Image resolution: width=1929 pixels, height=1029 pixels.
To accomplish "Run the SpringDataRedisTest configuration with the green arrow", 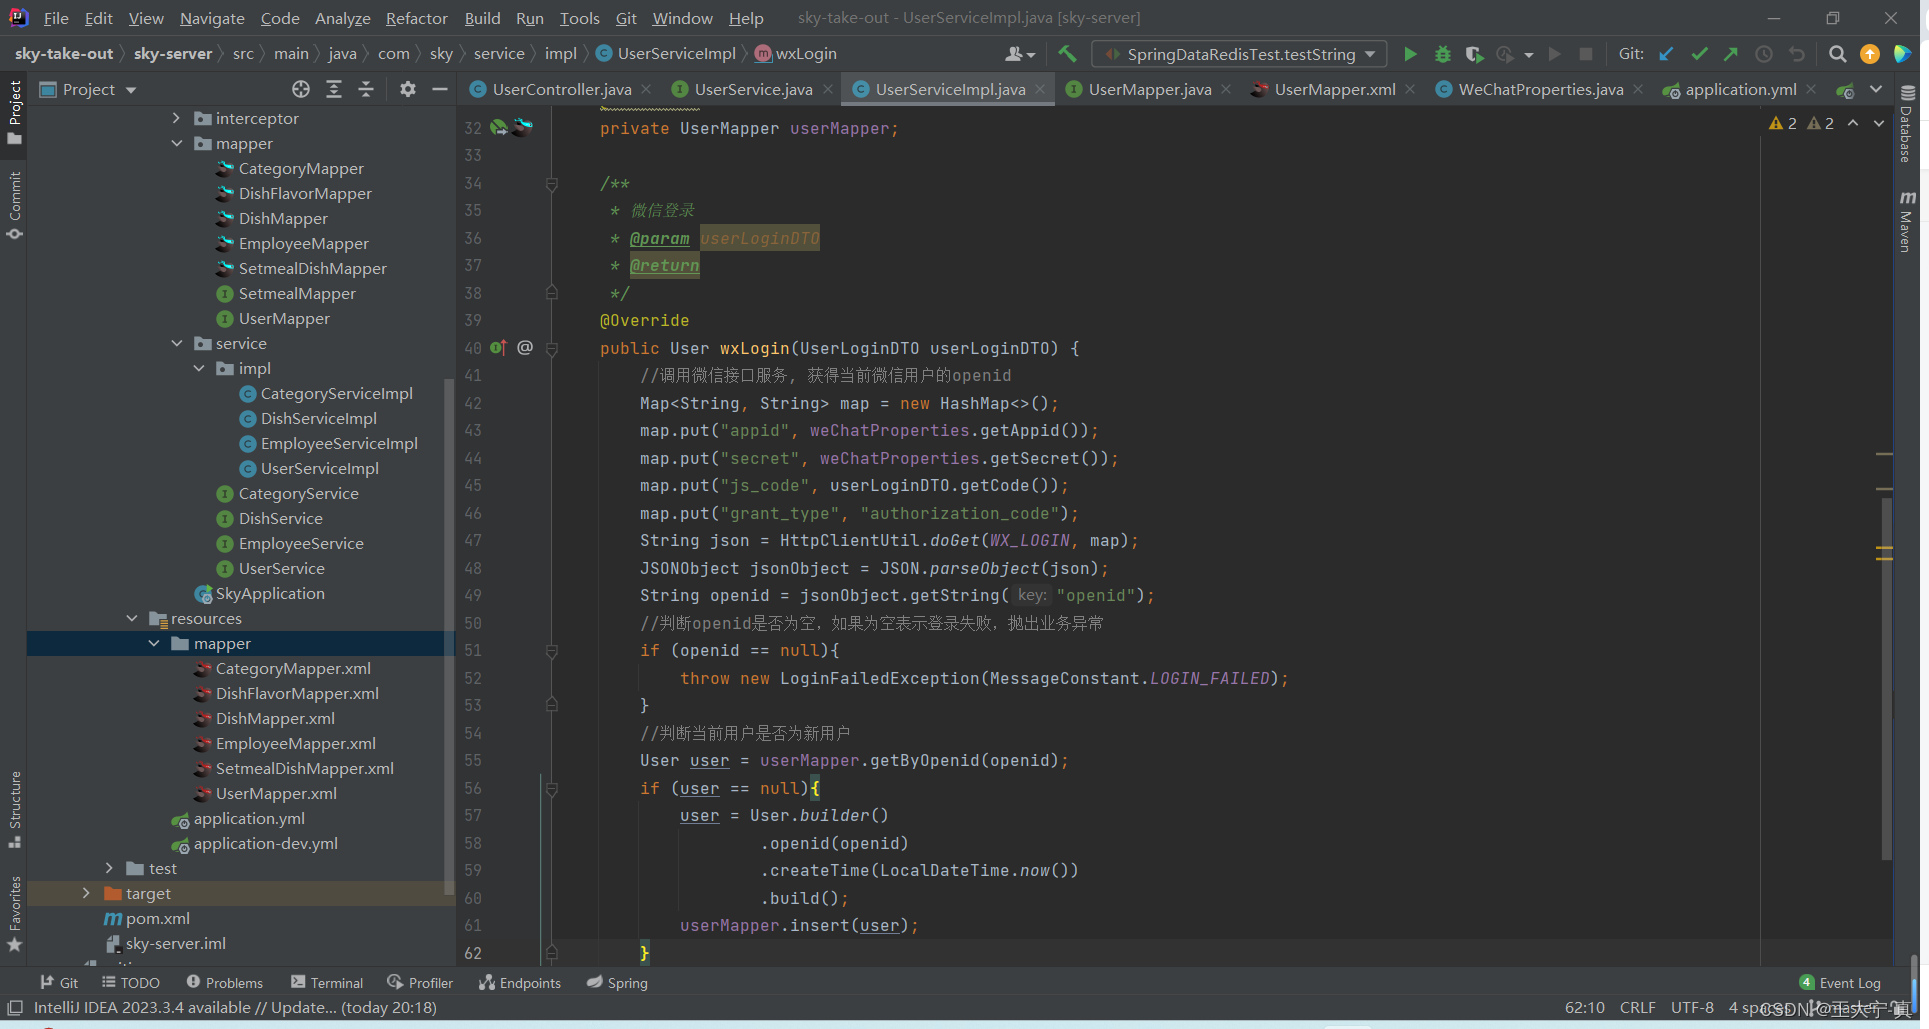I will pyautogui.click(x=1410, y=54).
